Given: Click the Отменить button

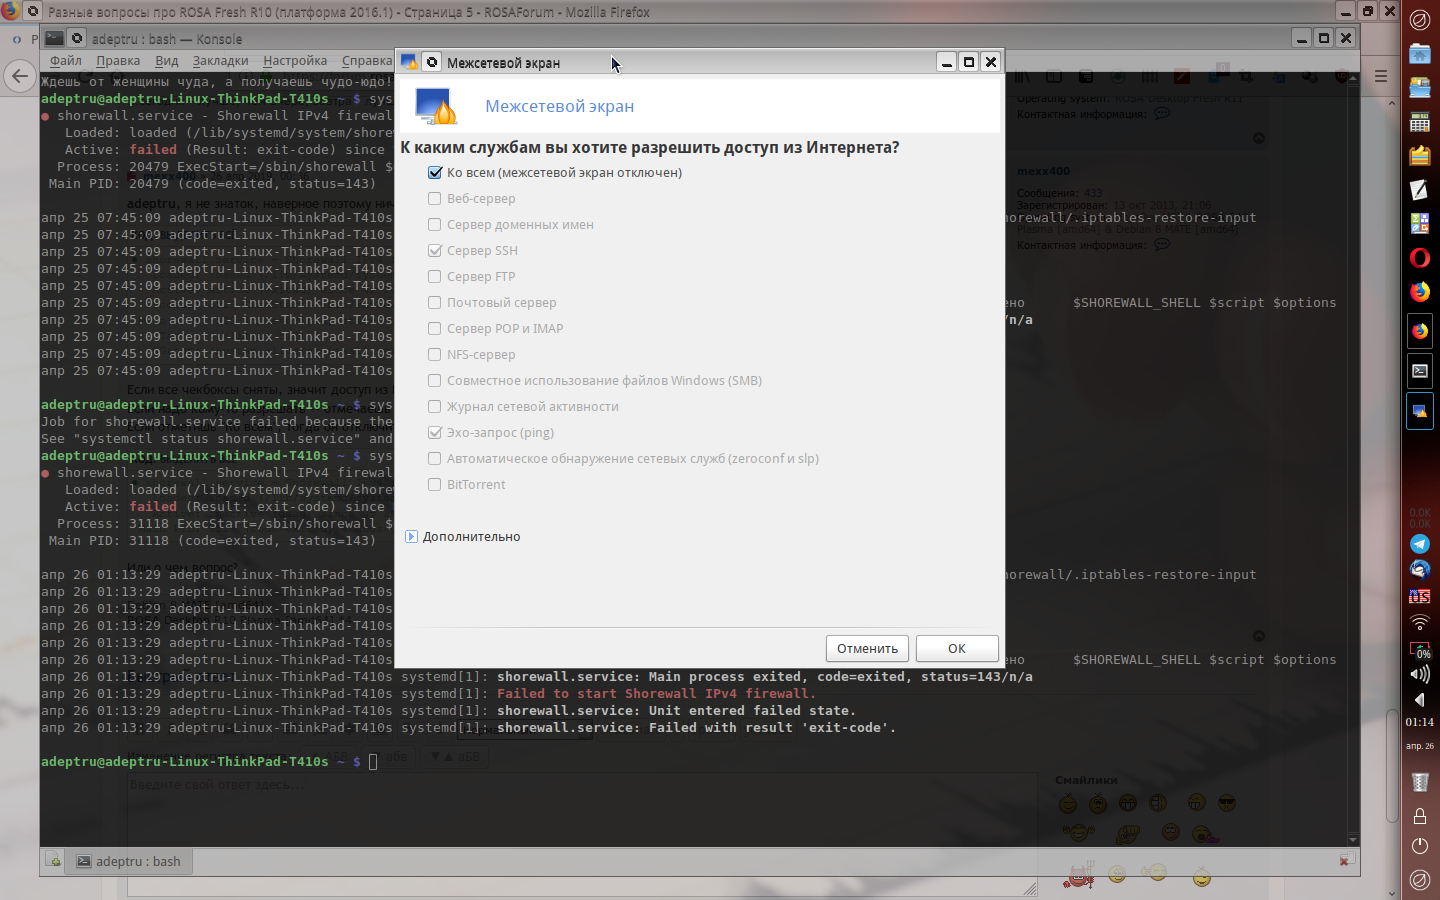Looking at the screenshot, I should pos(867,648).
